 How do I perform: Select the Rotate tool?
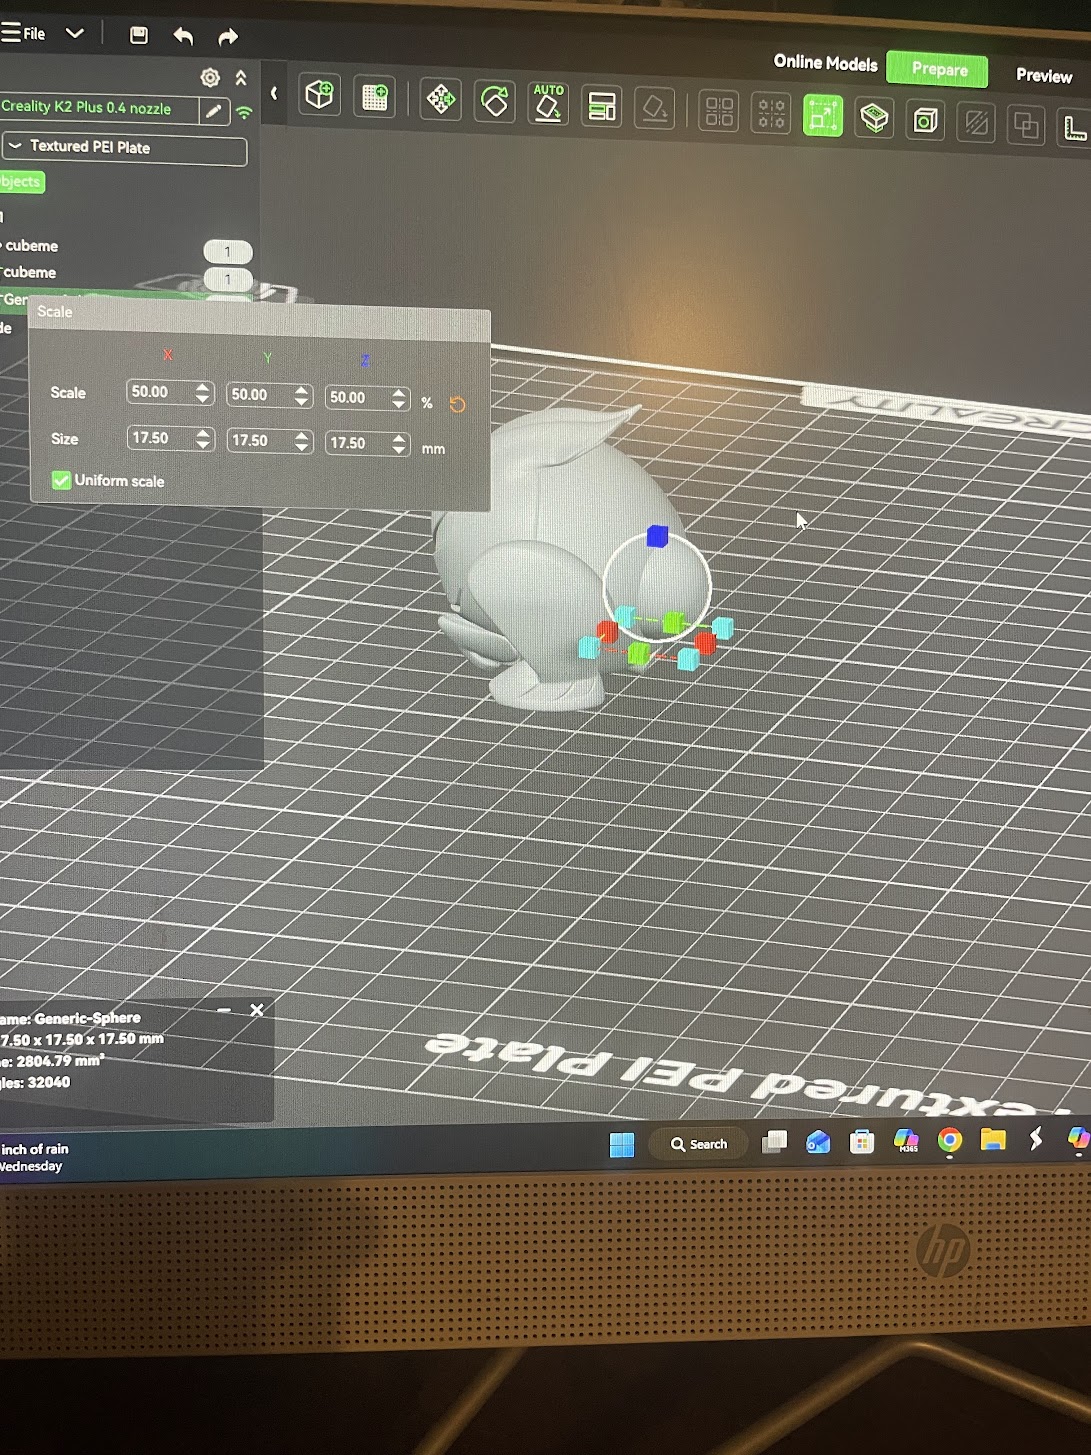click(x=494, y=101)
